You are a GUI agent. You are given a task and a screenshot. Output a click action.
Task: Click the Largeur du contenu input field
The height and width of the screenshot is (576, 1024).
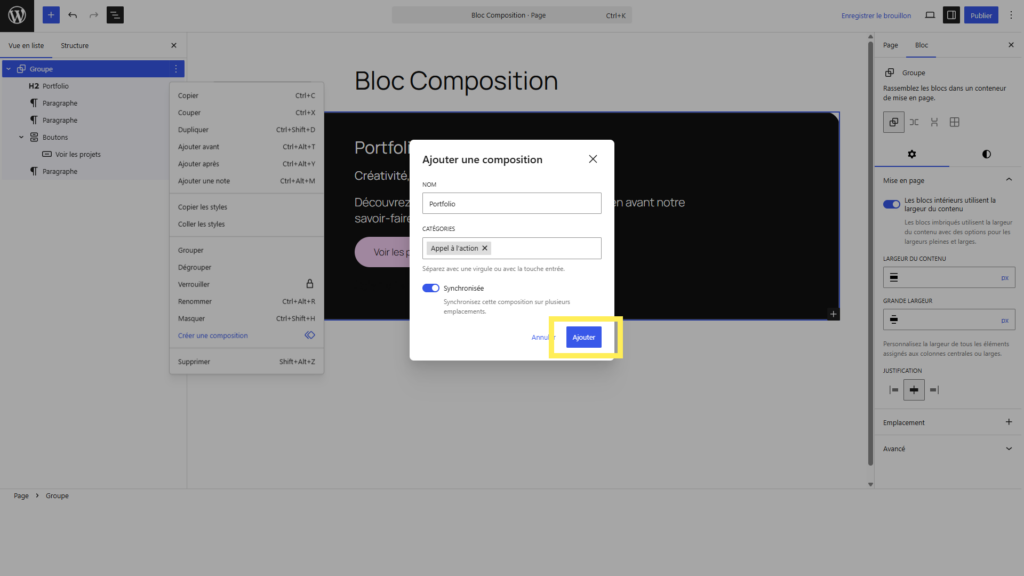click(x=948, y=278)
